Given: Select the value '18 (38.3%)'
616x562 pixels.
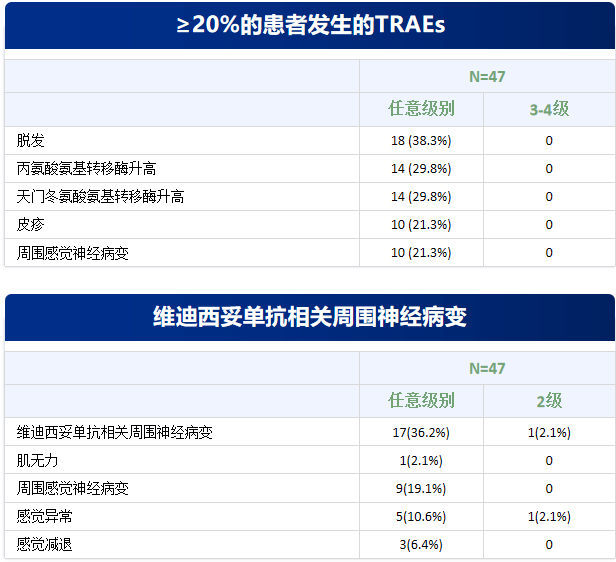Looking at the screenshot, I should click(421, 141).
